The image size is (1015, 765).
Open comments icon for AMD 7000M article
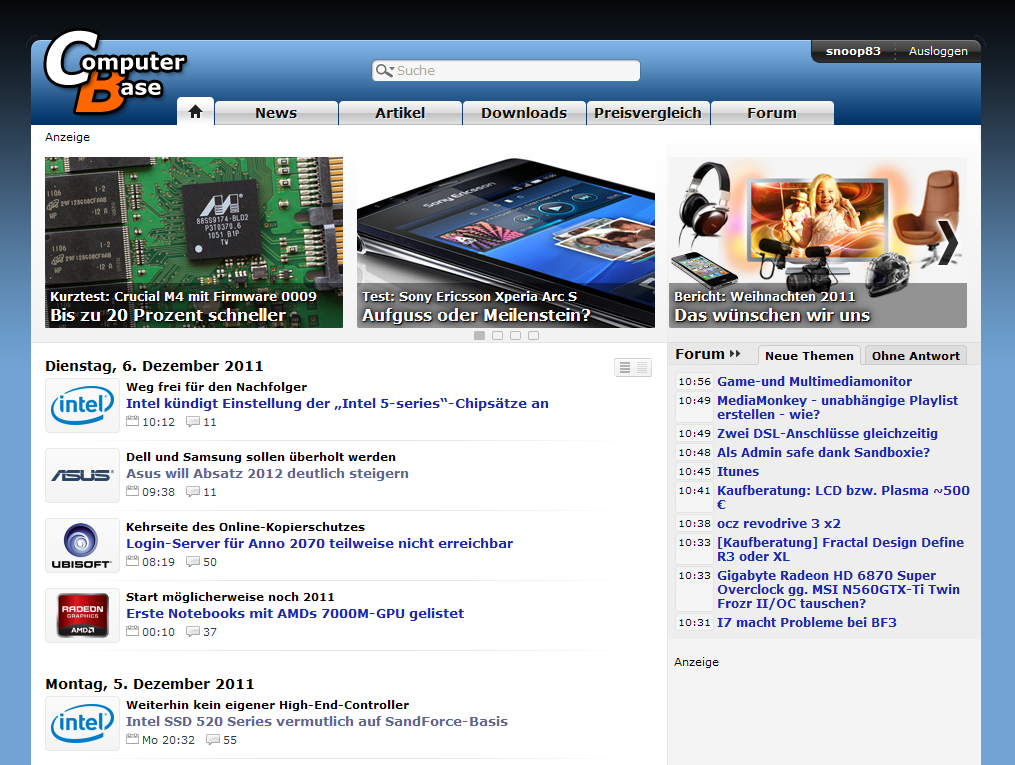193,631
